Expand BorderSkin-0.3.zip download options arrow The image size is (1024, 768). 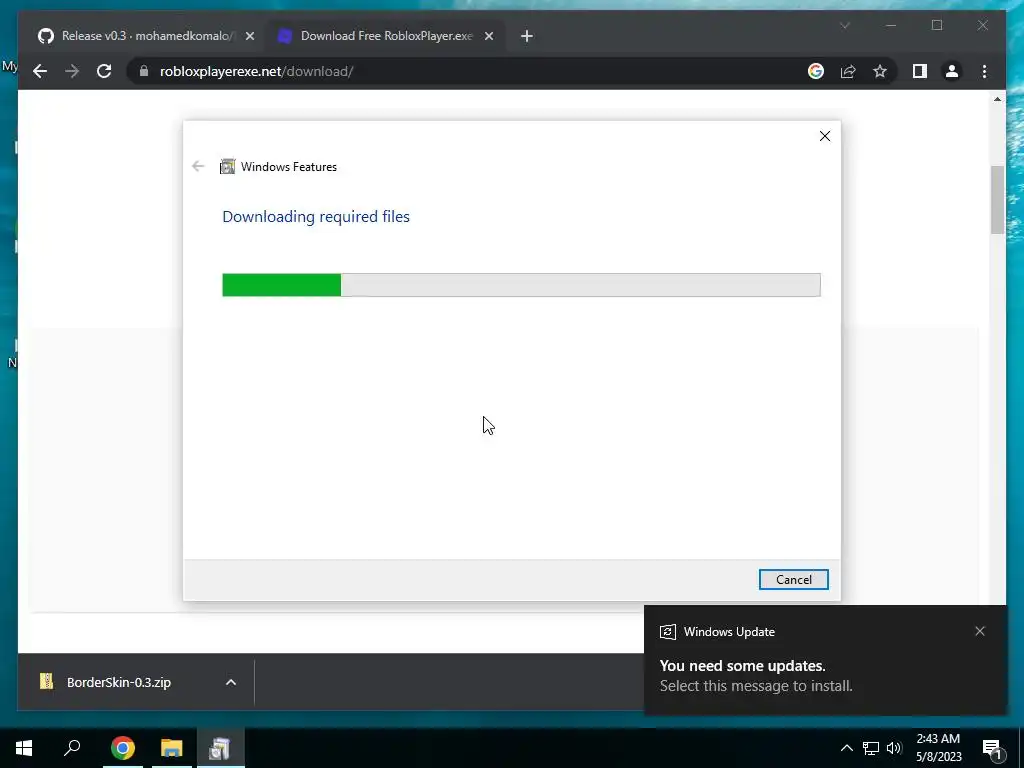231,682
